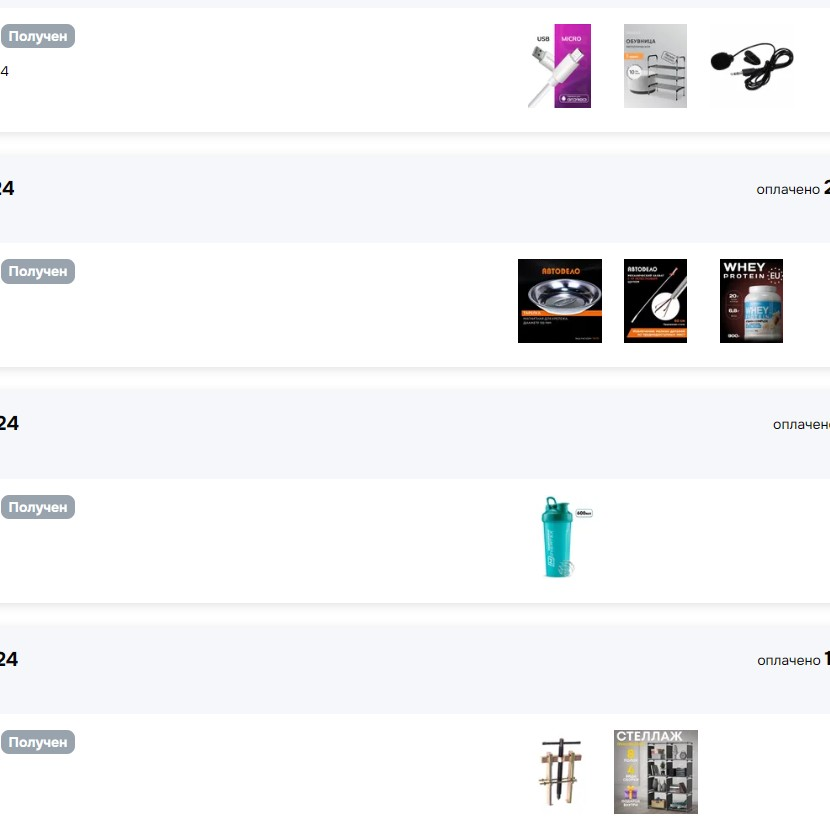Screen dimensions: 830x822
Task: Click the order date header above Стеллаж order
Action: (x=9, y=659)
